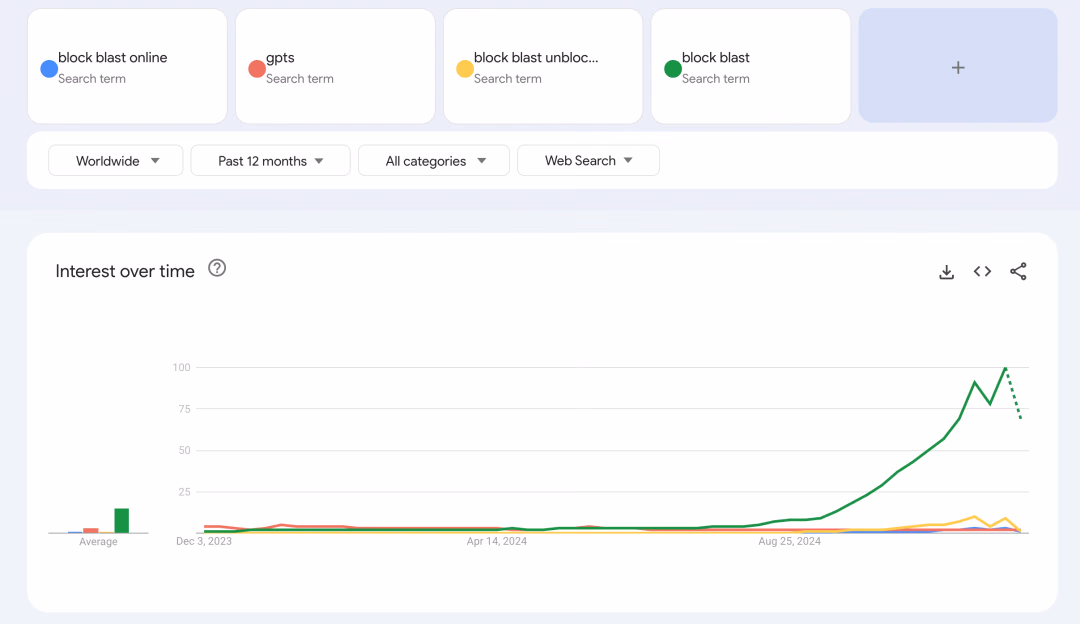This screenshot has height=624, width=1080.
Task: Click the 100 value on the y-axis
Action: [x=182, y=367]
